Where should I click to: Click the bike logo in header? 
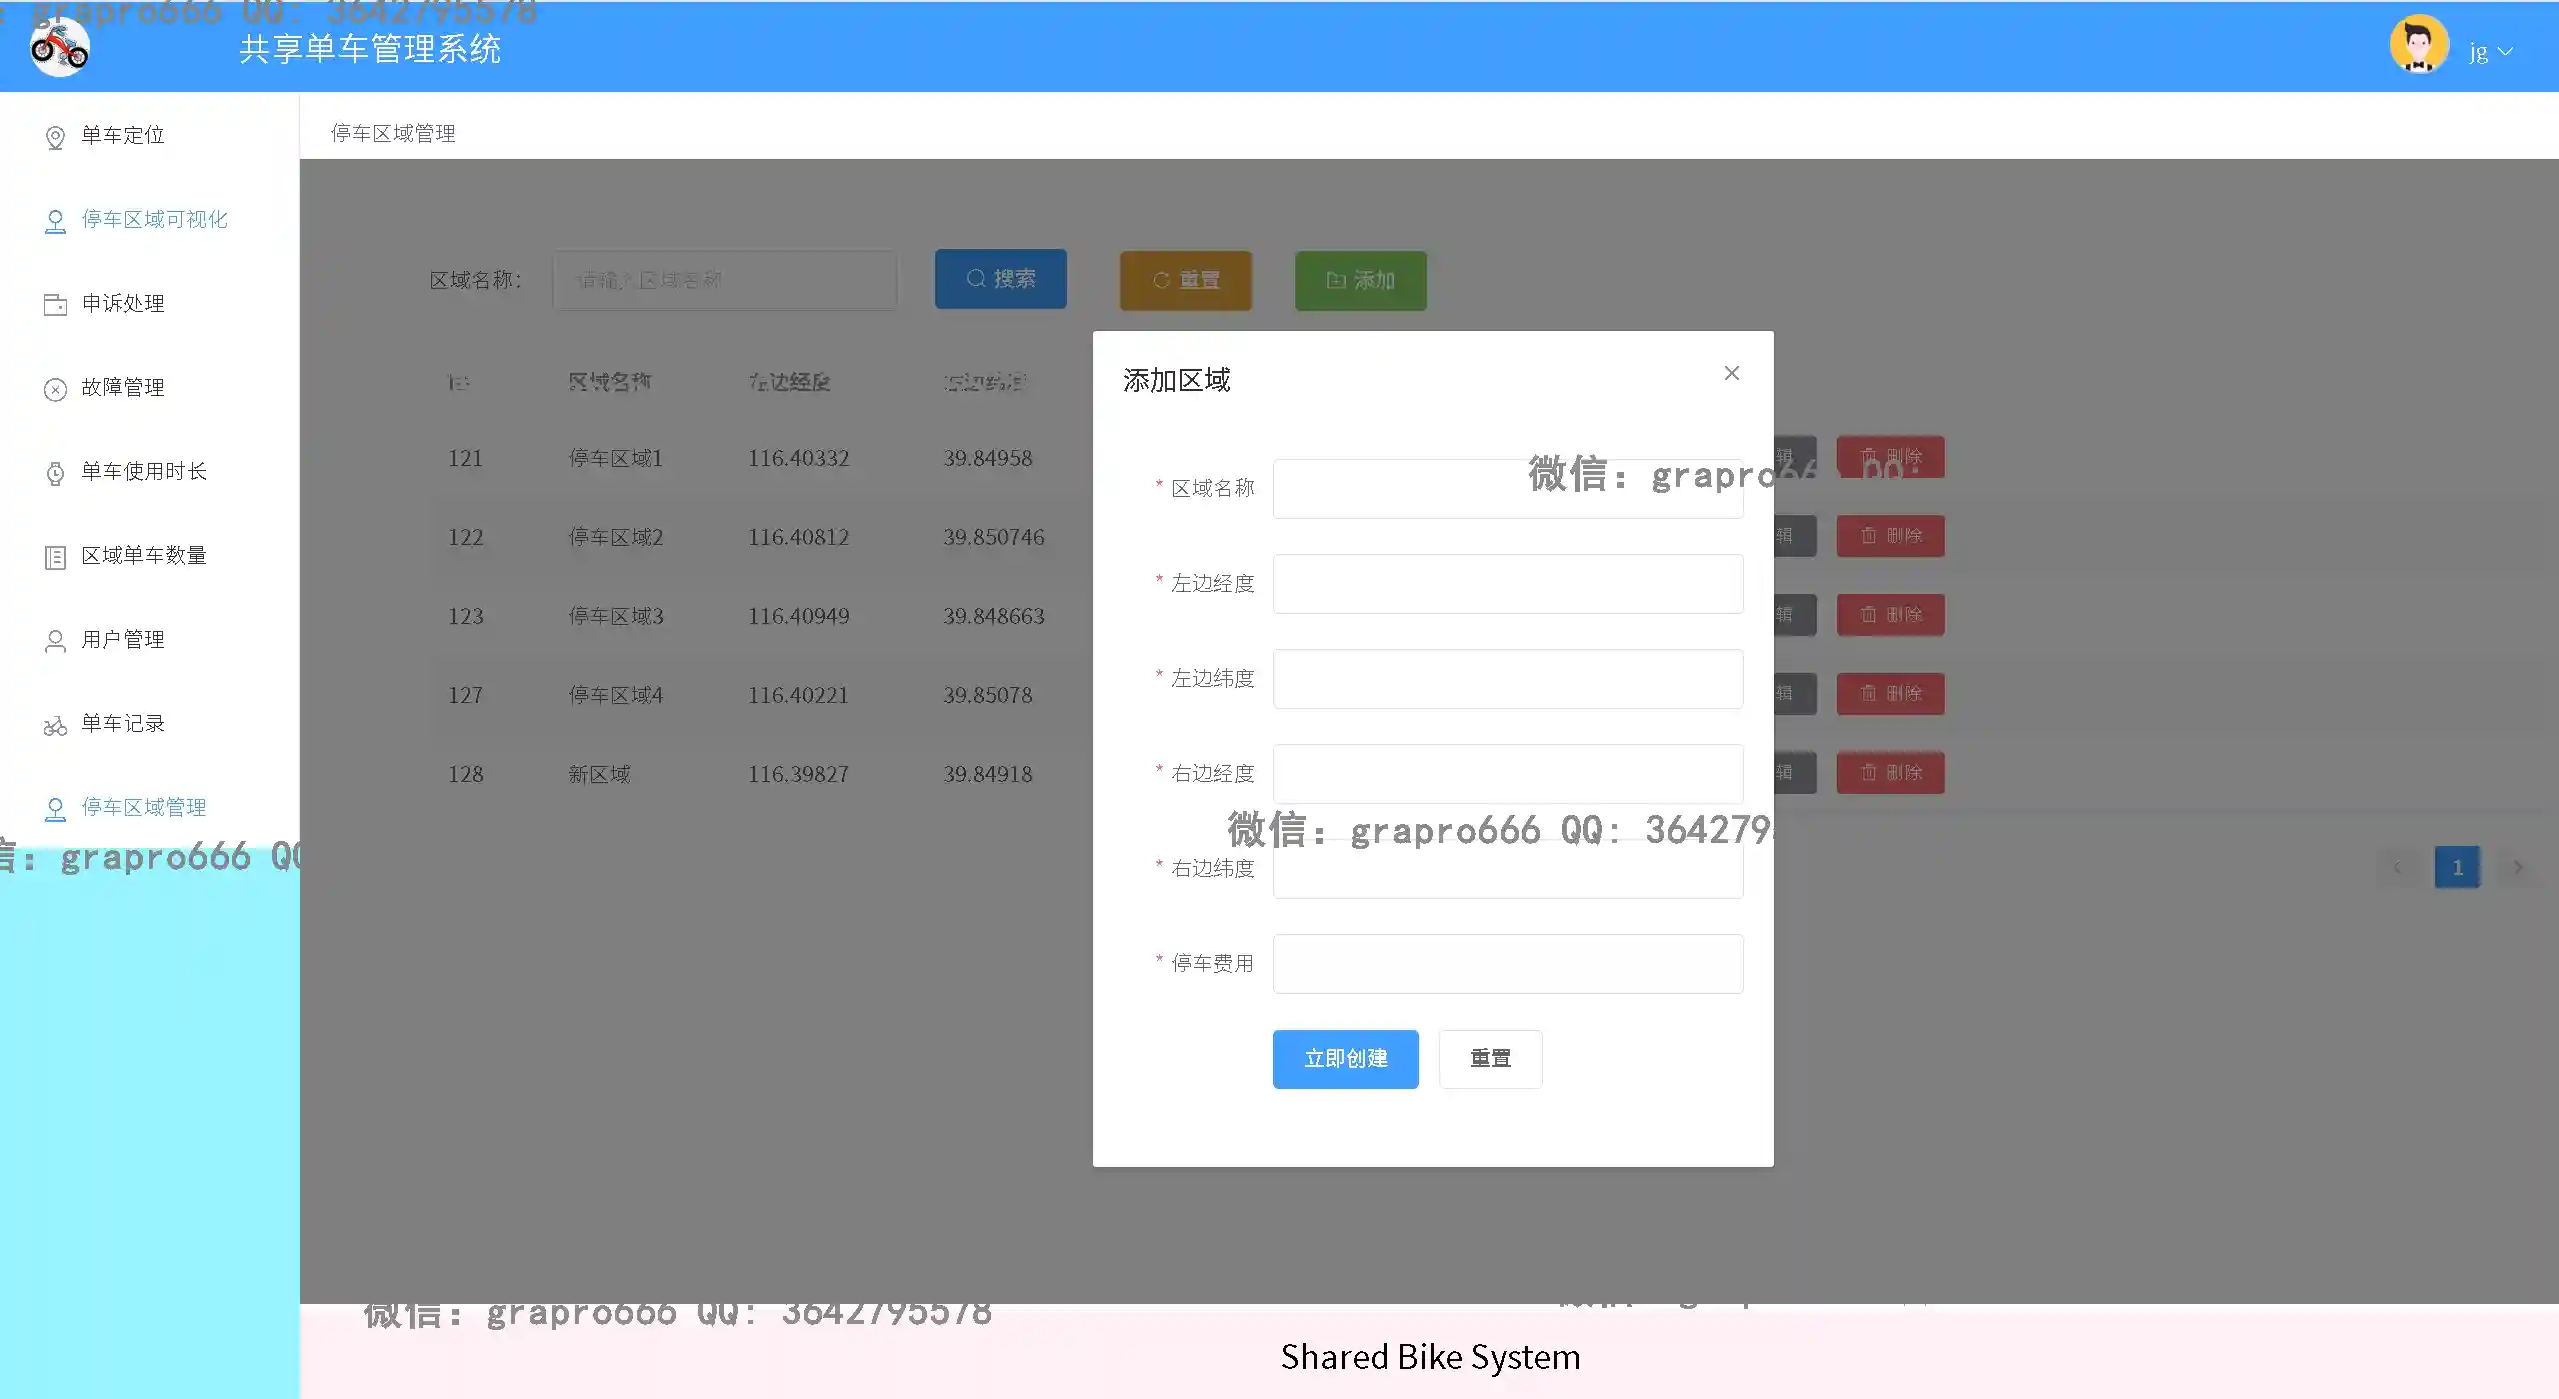click(x=60, y=47)
